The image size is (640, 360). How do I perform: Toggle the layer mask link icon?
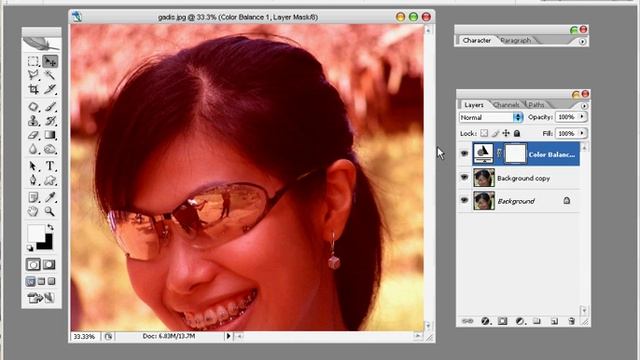tap(499, 153)
